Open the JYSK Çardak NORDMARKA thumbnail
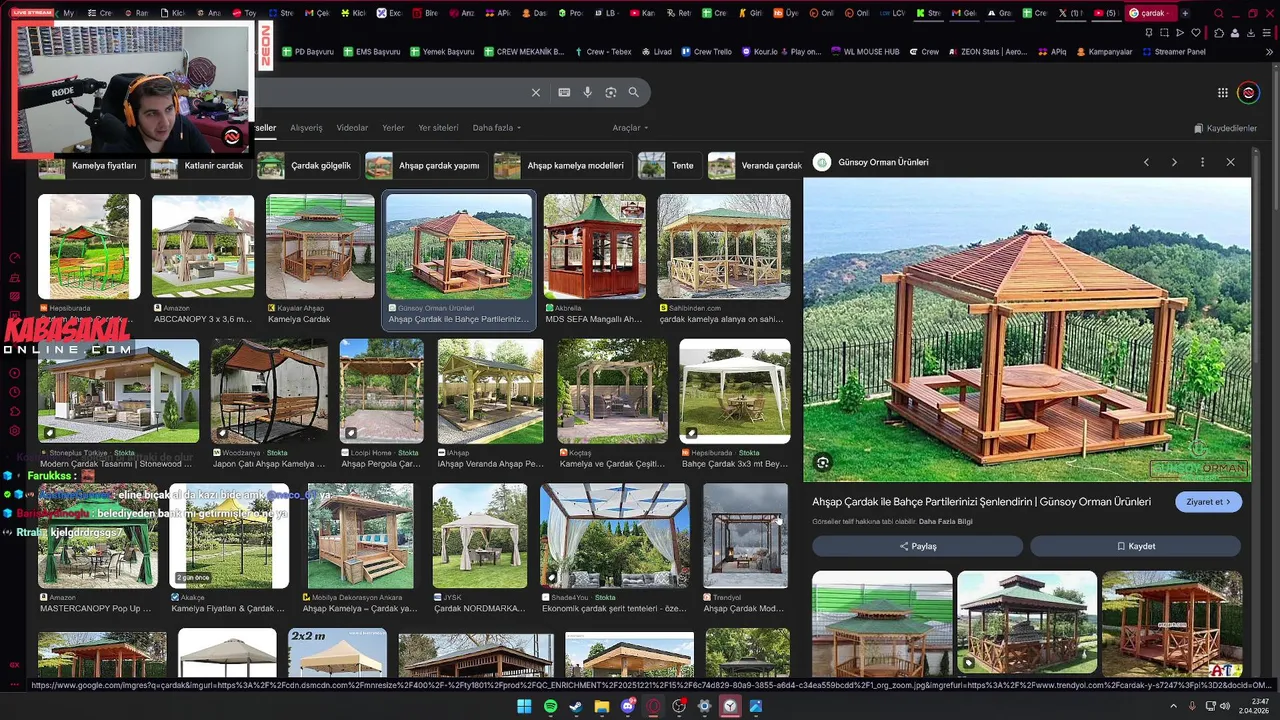This screenshot has width=1280, height=720. 480,536
